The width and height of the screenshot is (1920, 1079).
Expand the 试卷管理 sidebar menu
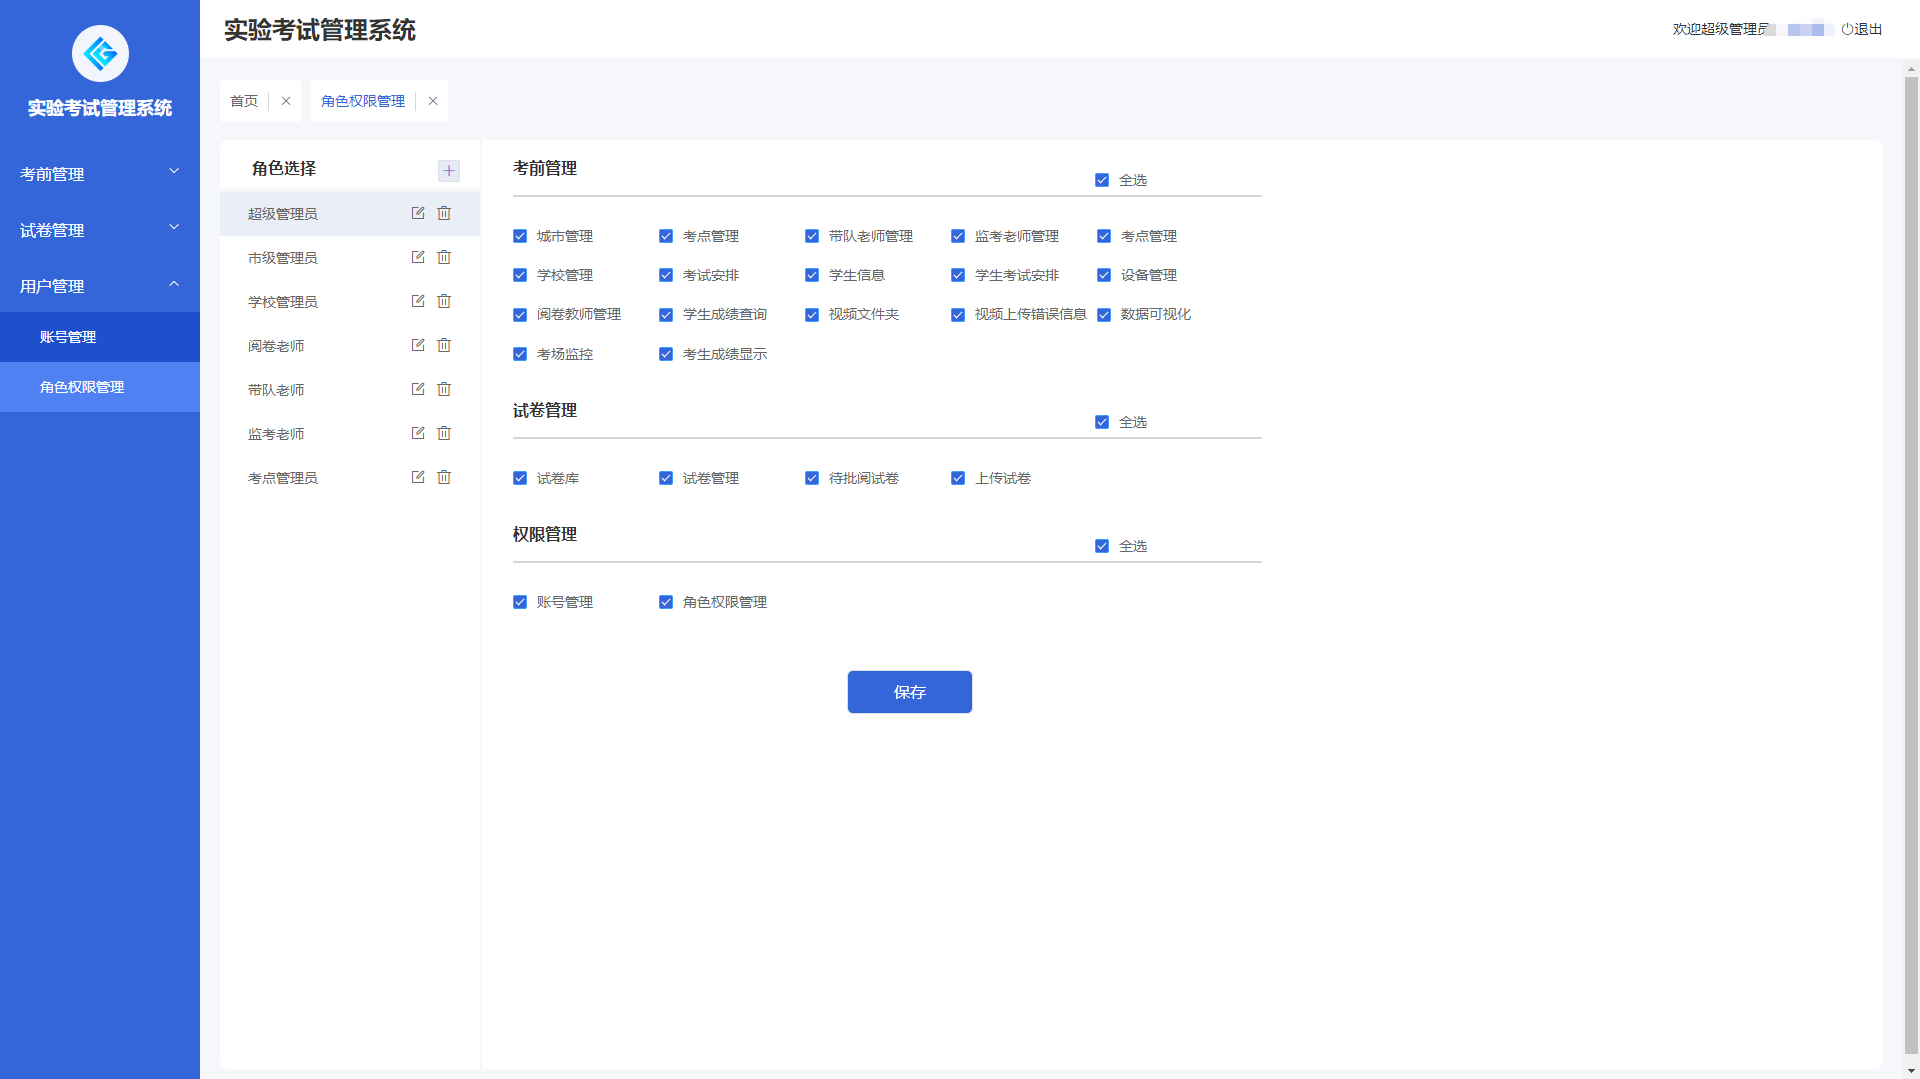(100, 230)
